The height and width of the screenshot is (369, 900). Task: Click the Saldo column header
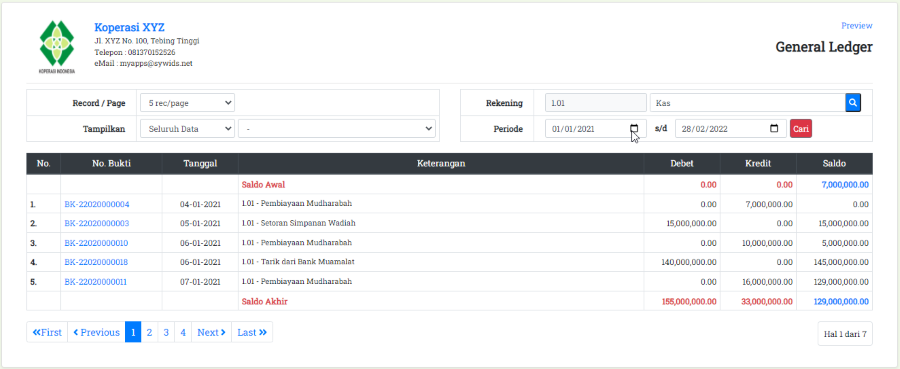point(834,164)
